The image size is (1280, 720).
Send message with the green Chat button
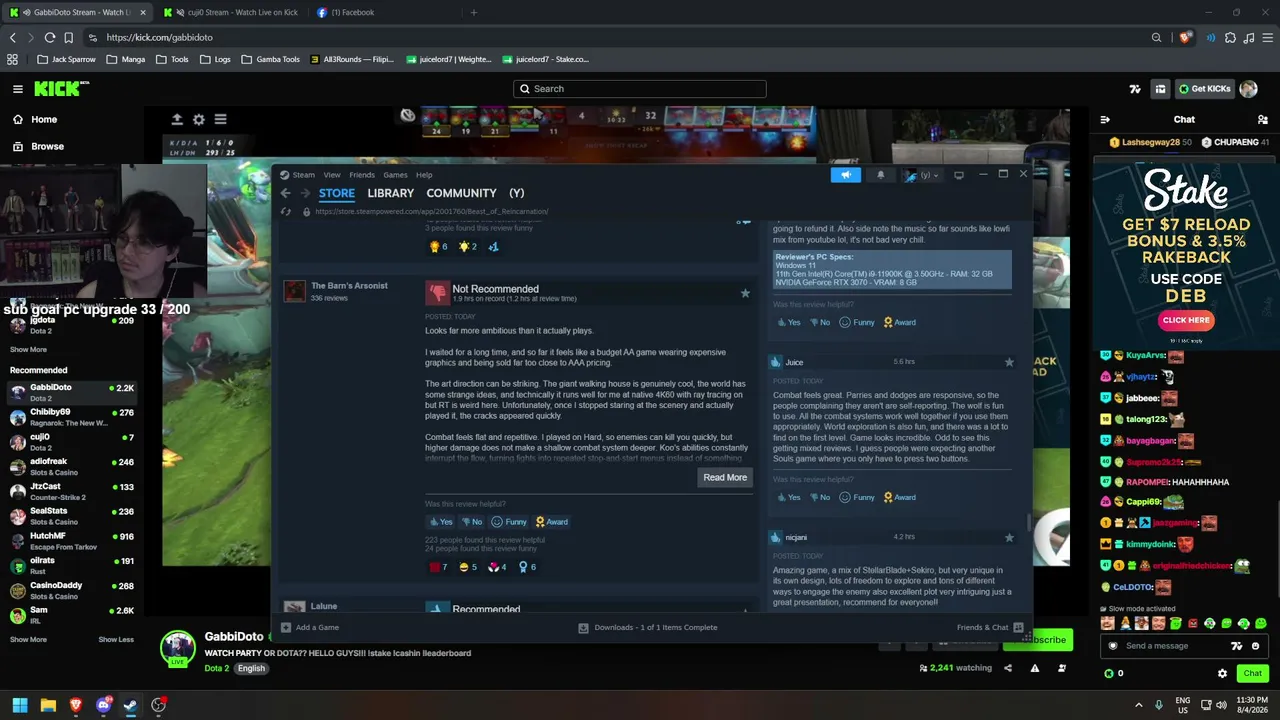click(x=1252, y=674)
